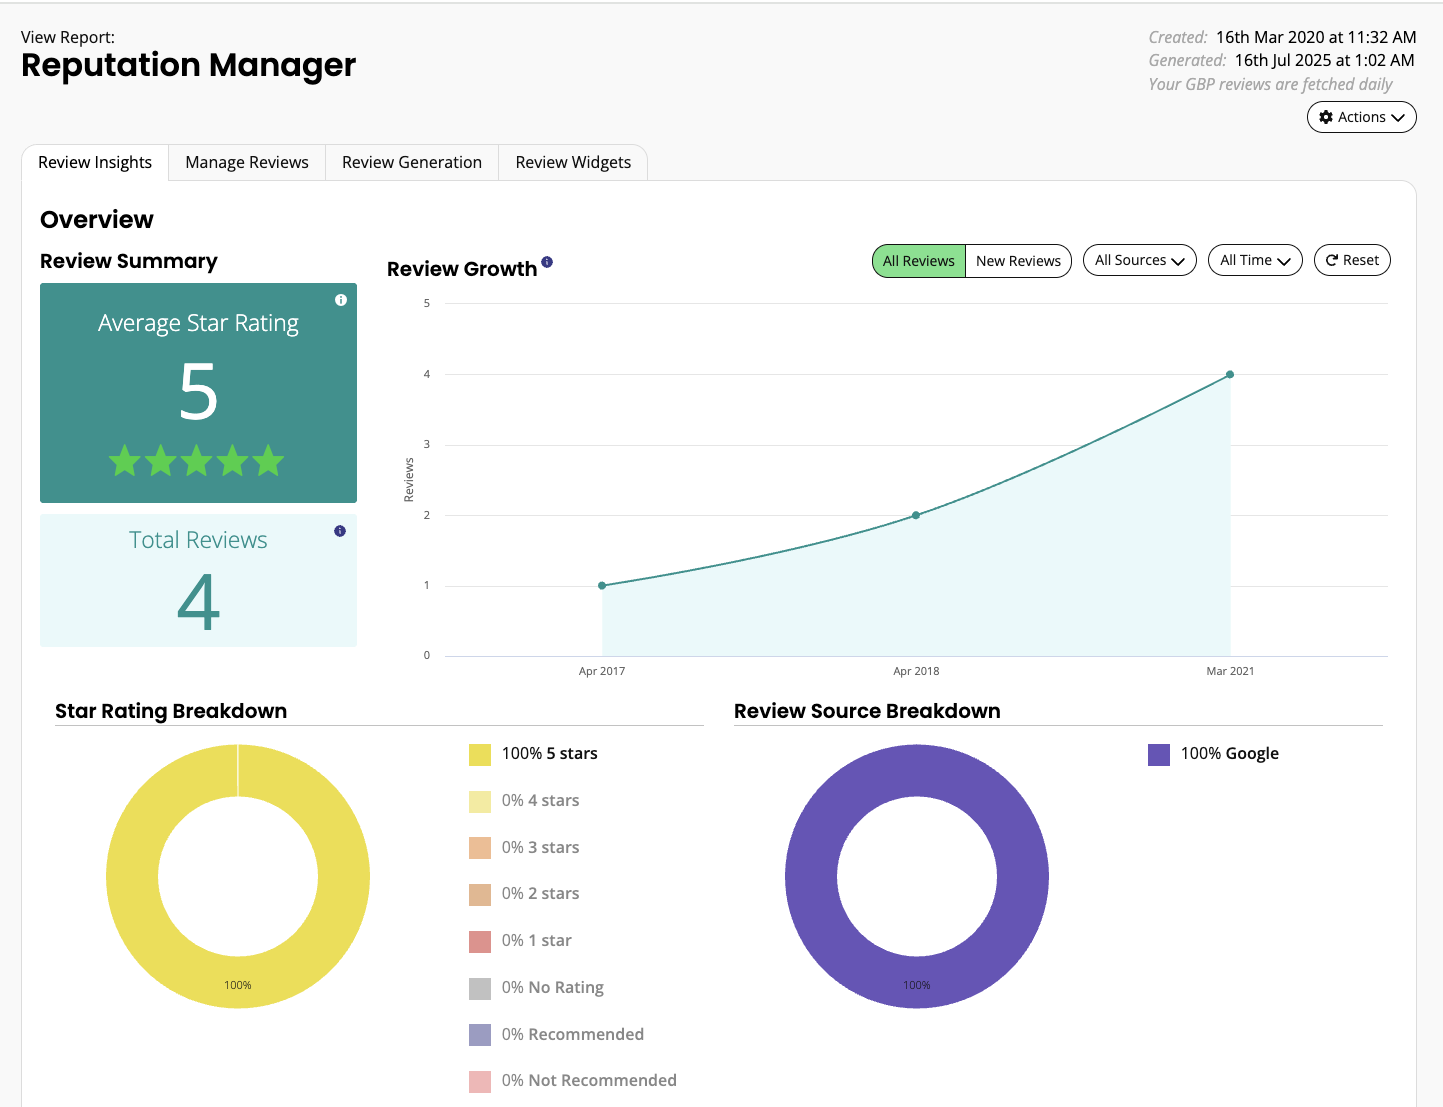Switch to the Manage Reviews tab
This screenshot has width=1443, height=1107.
click(246, 162)
